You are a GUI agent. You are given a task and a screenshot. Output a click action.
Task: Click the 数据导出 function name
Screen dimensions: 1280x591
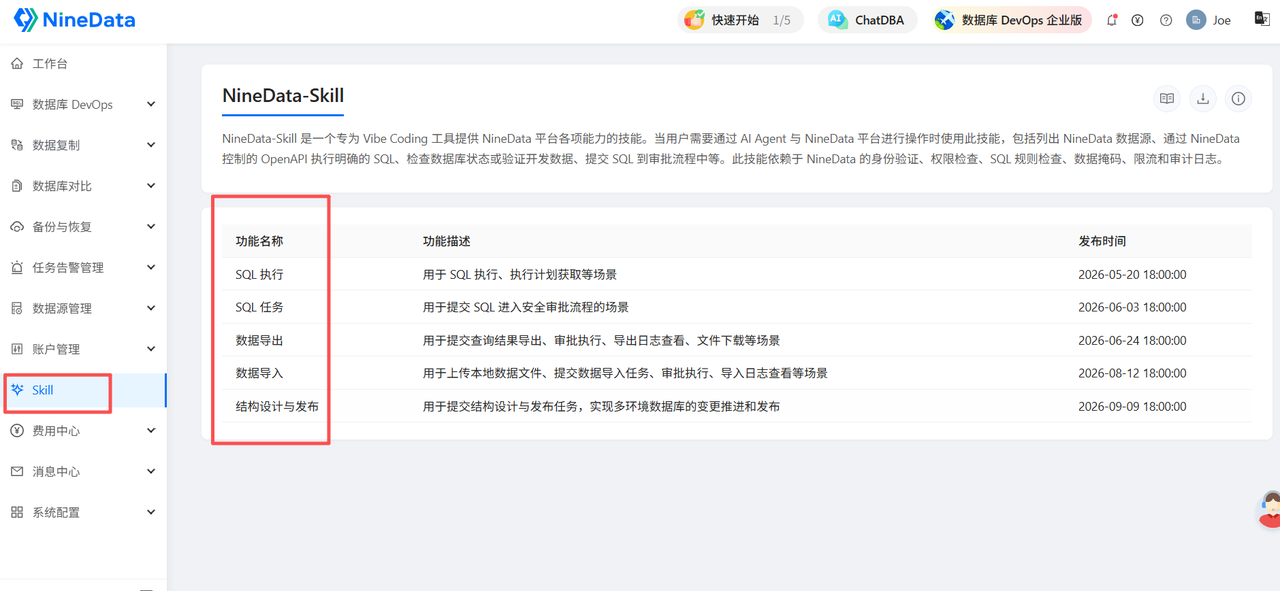259,340
